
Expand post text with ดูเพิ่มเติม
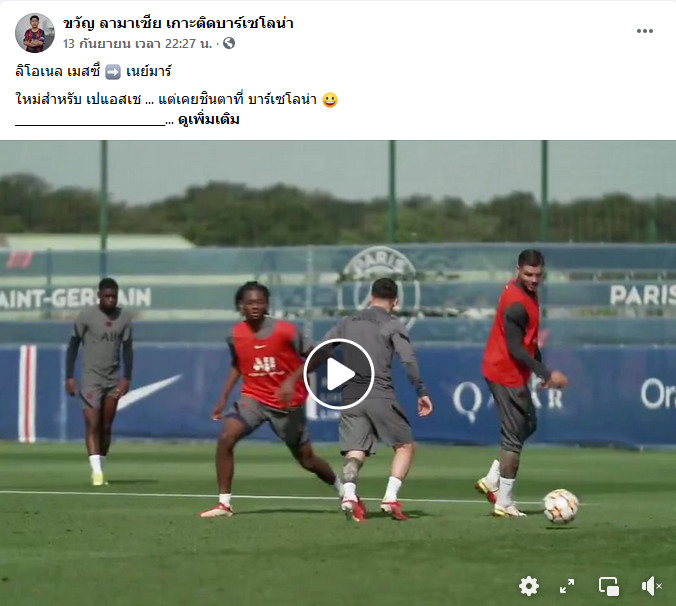point(208,120)
